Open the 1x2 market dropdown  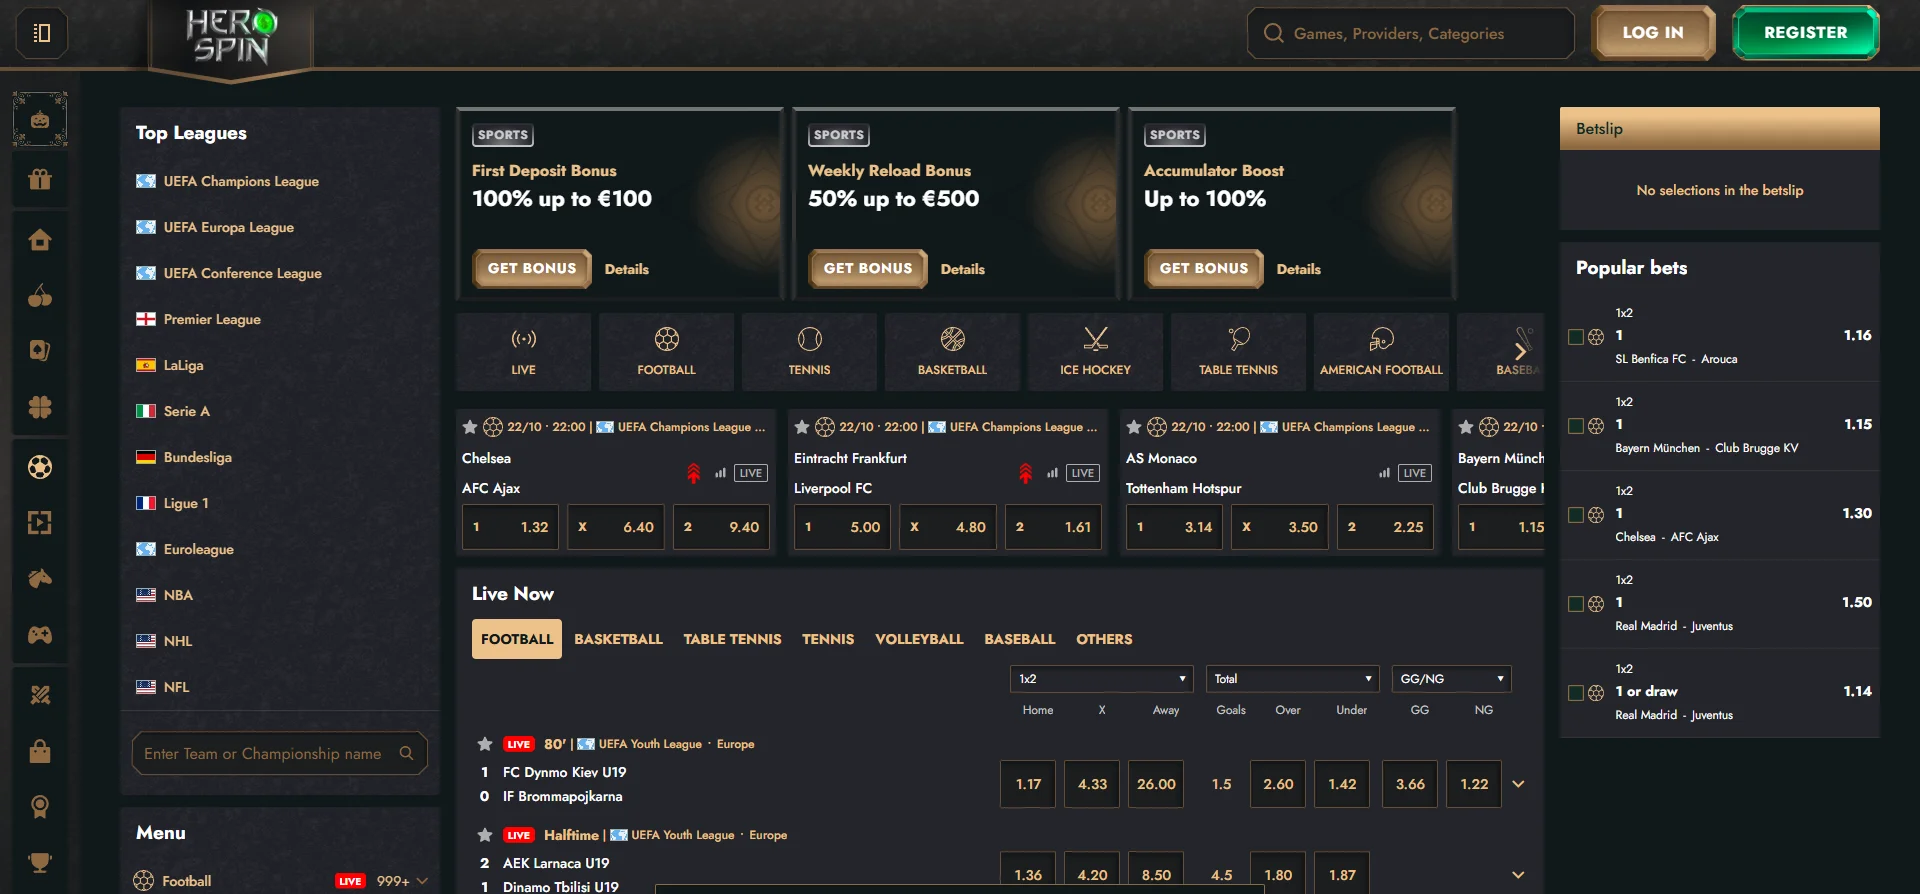(x=1102, y=679)
